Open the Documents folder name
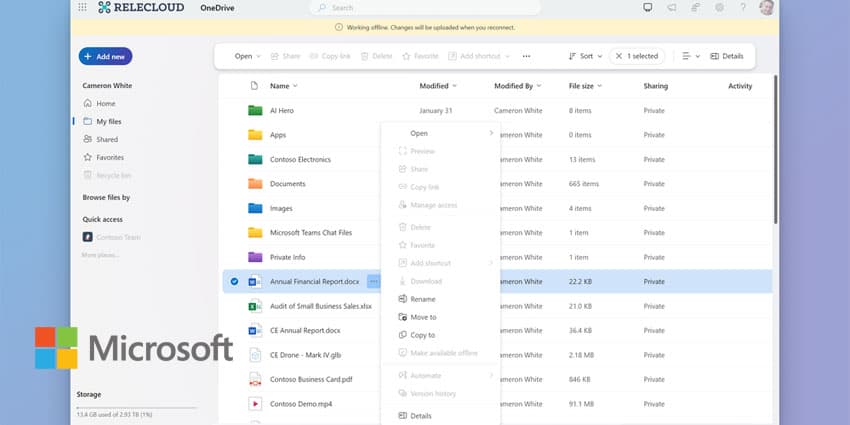 point(288,184)
